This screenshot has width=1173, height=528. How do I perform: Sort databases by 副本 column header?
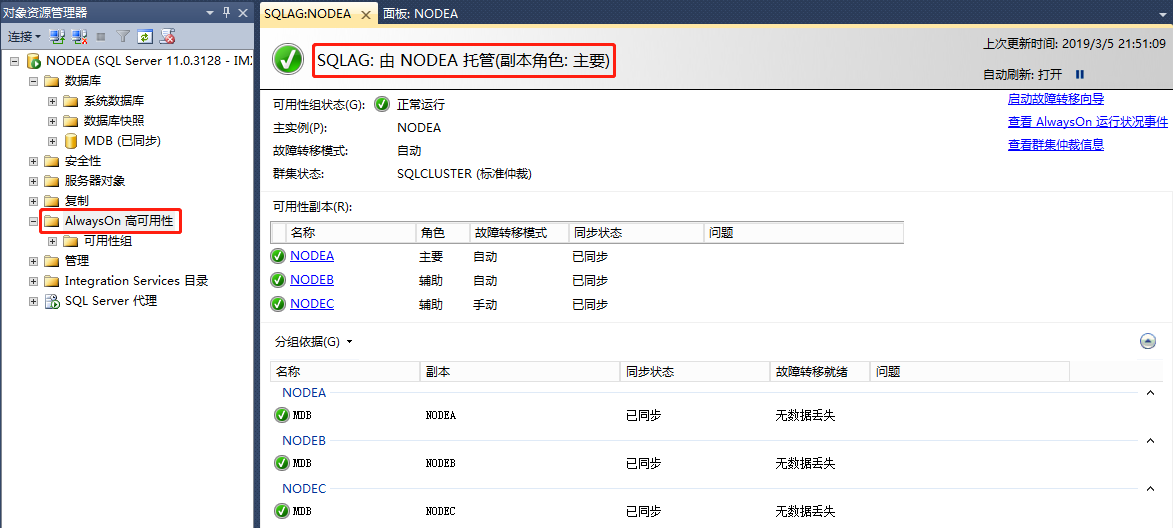click(520, 372)
